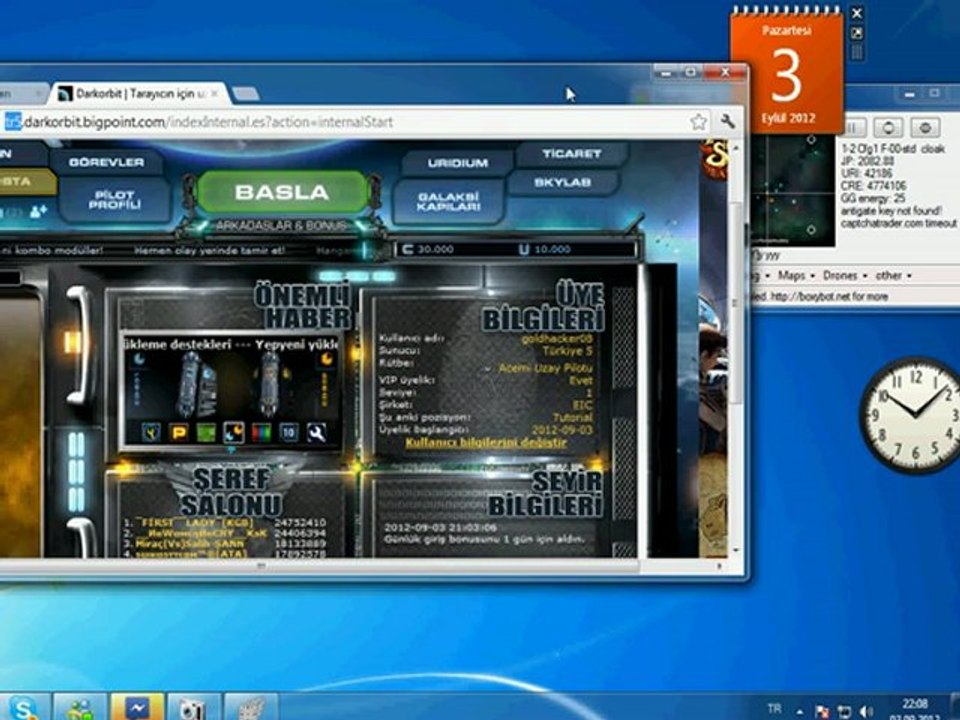960x720 pixels.
Task: Click the browser horizontal scrollbar right arrow
Action: tap(719, 567)
